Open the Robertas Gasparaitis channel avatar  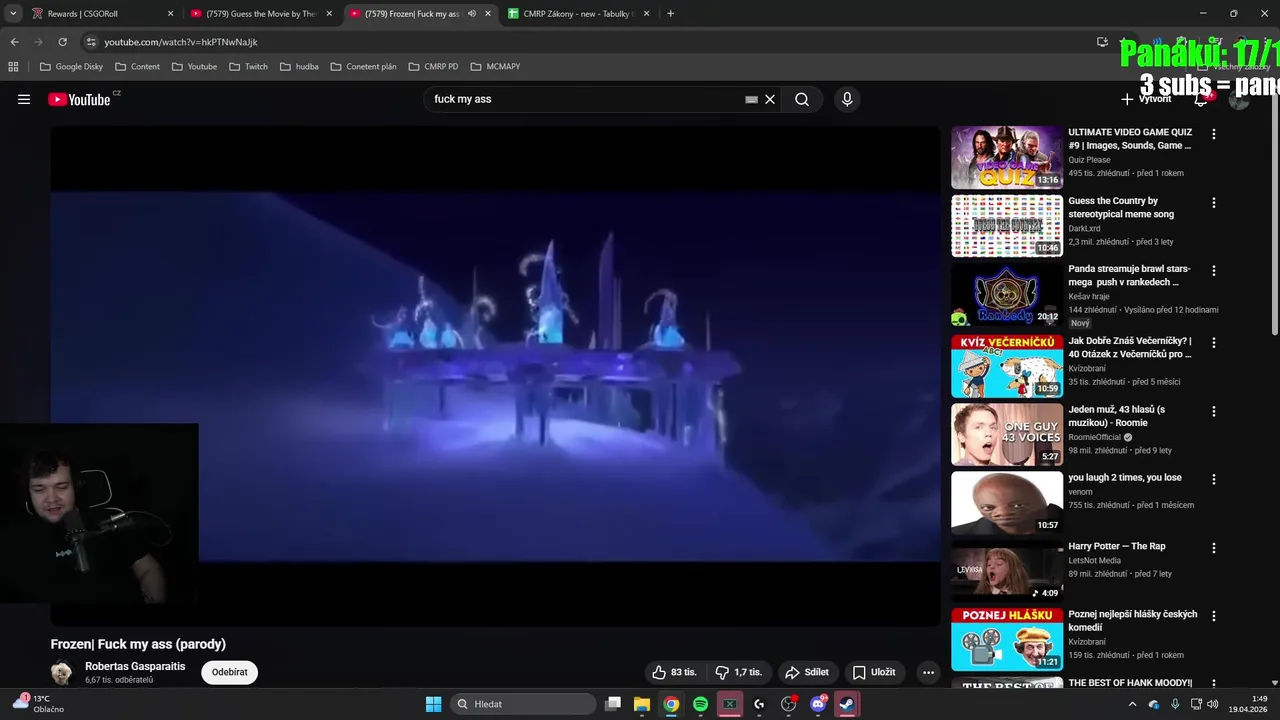point(62,672)
